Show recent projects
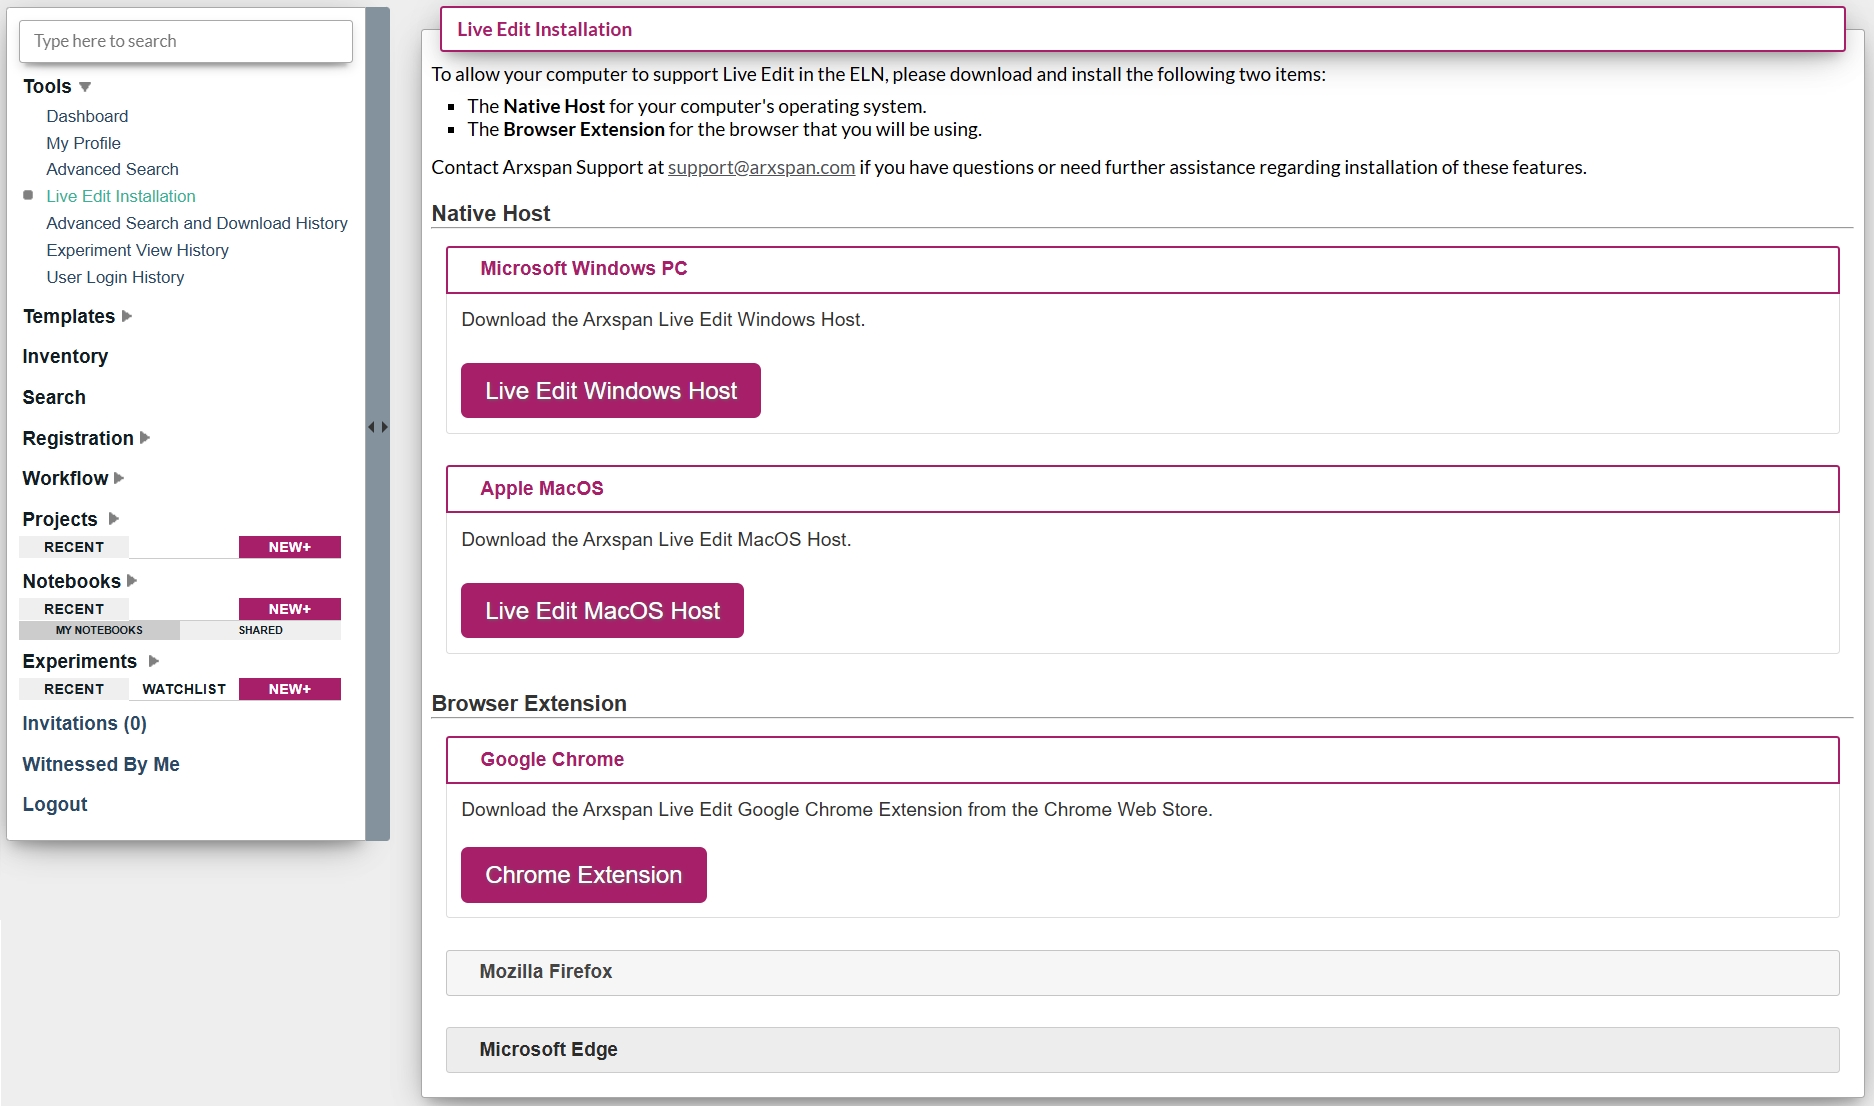The height and width of the screenshot is (1106, 1874). (74, 547)
